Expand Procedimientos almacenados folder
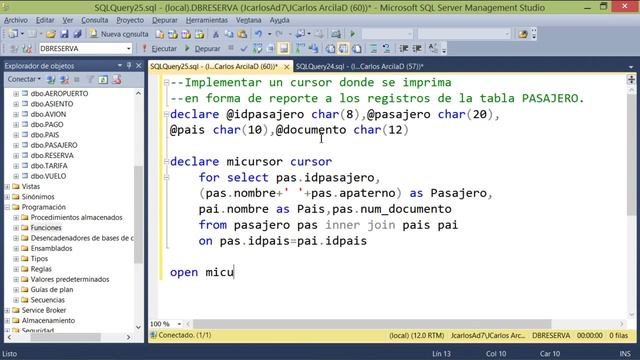Image resolution: width=640 pixels, height=360 pixels. tap(16, 218)
